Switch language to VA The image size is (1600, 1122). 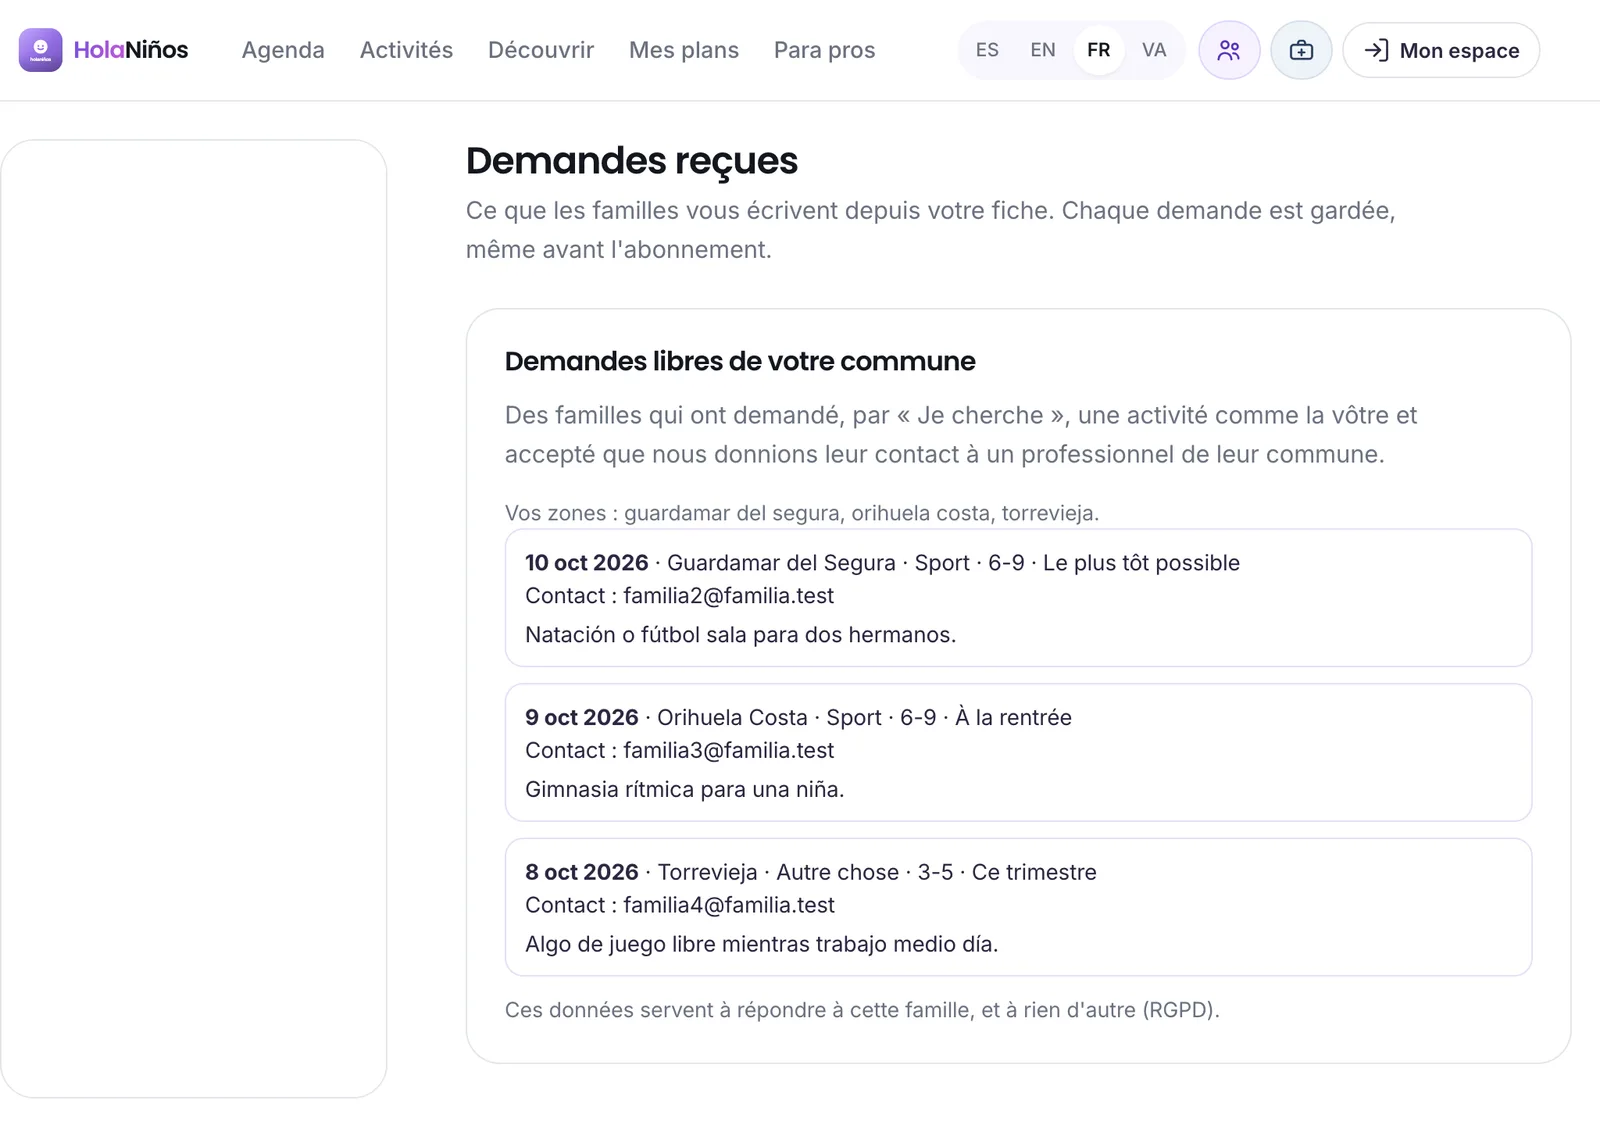1154,50
